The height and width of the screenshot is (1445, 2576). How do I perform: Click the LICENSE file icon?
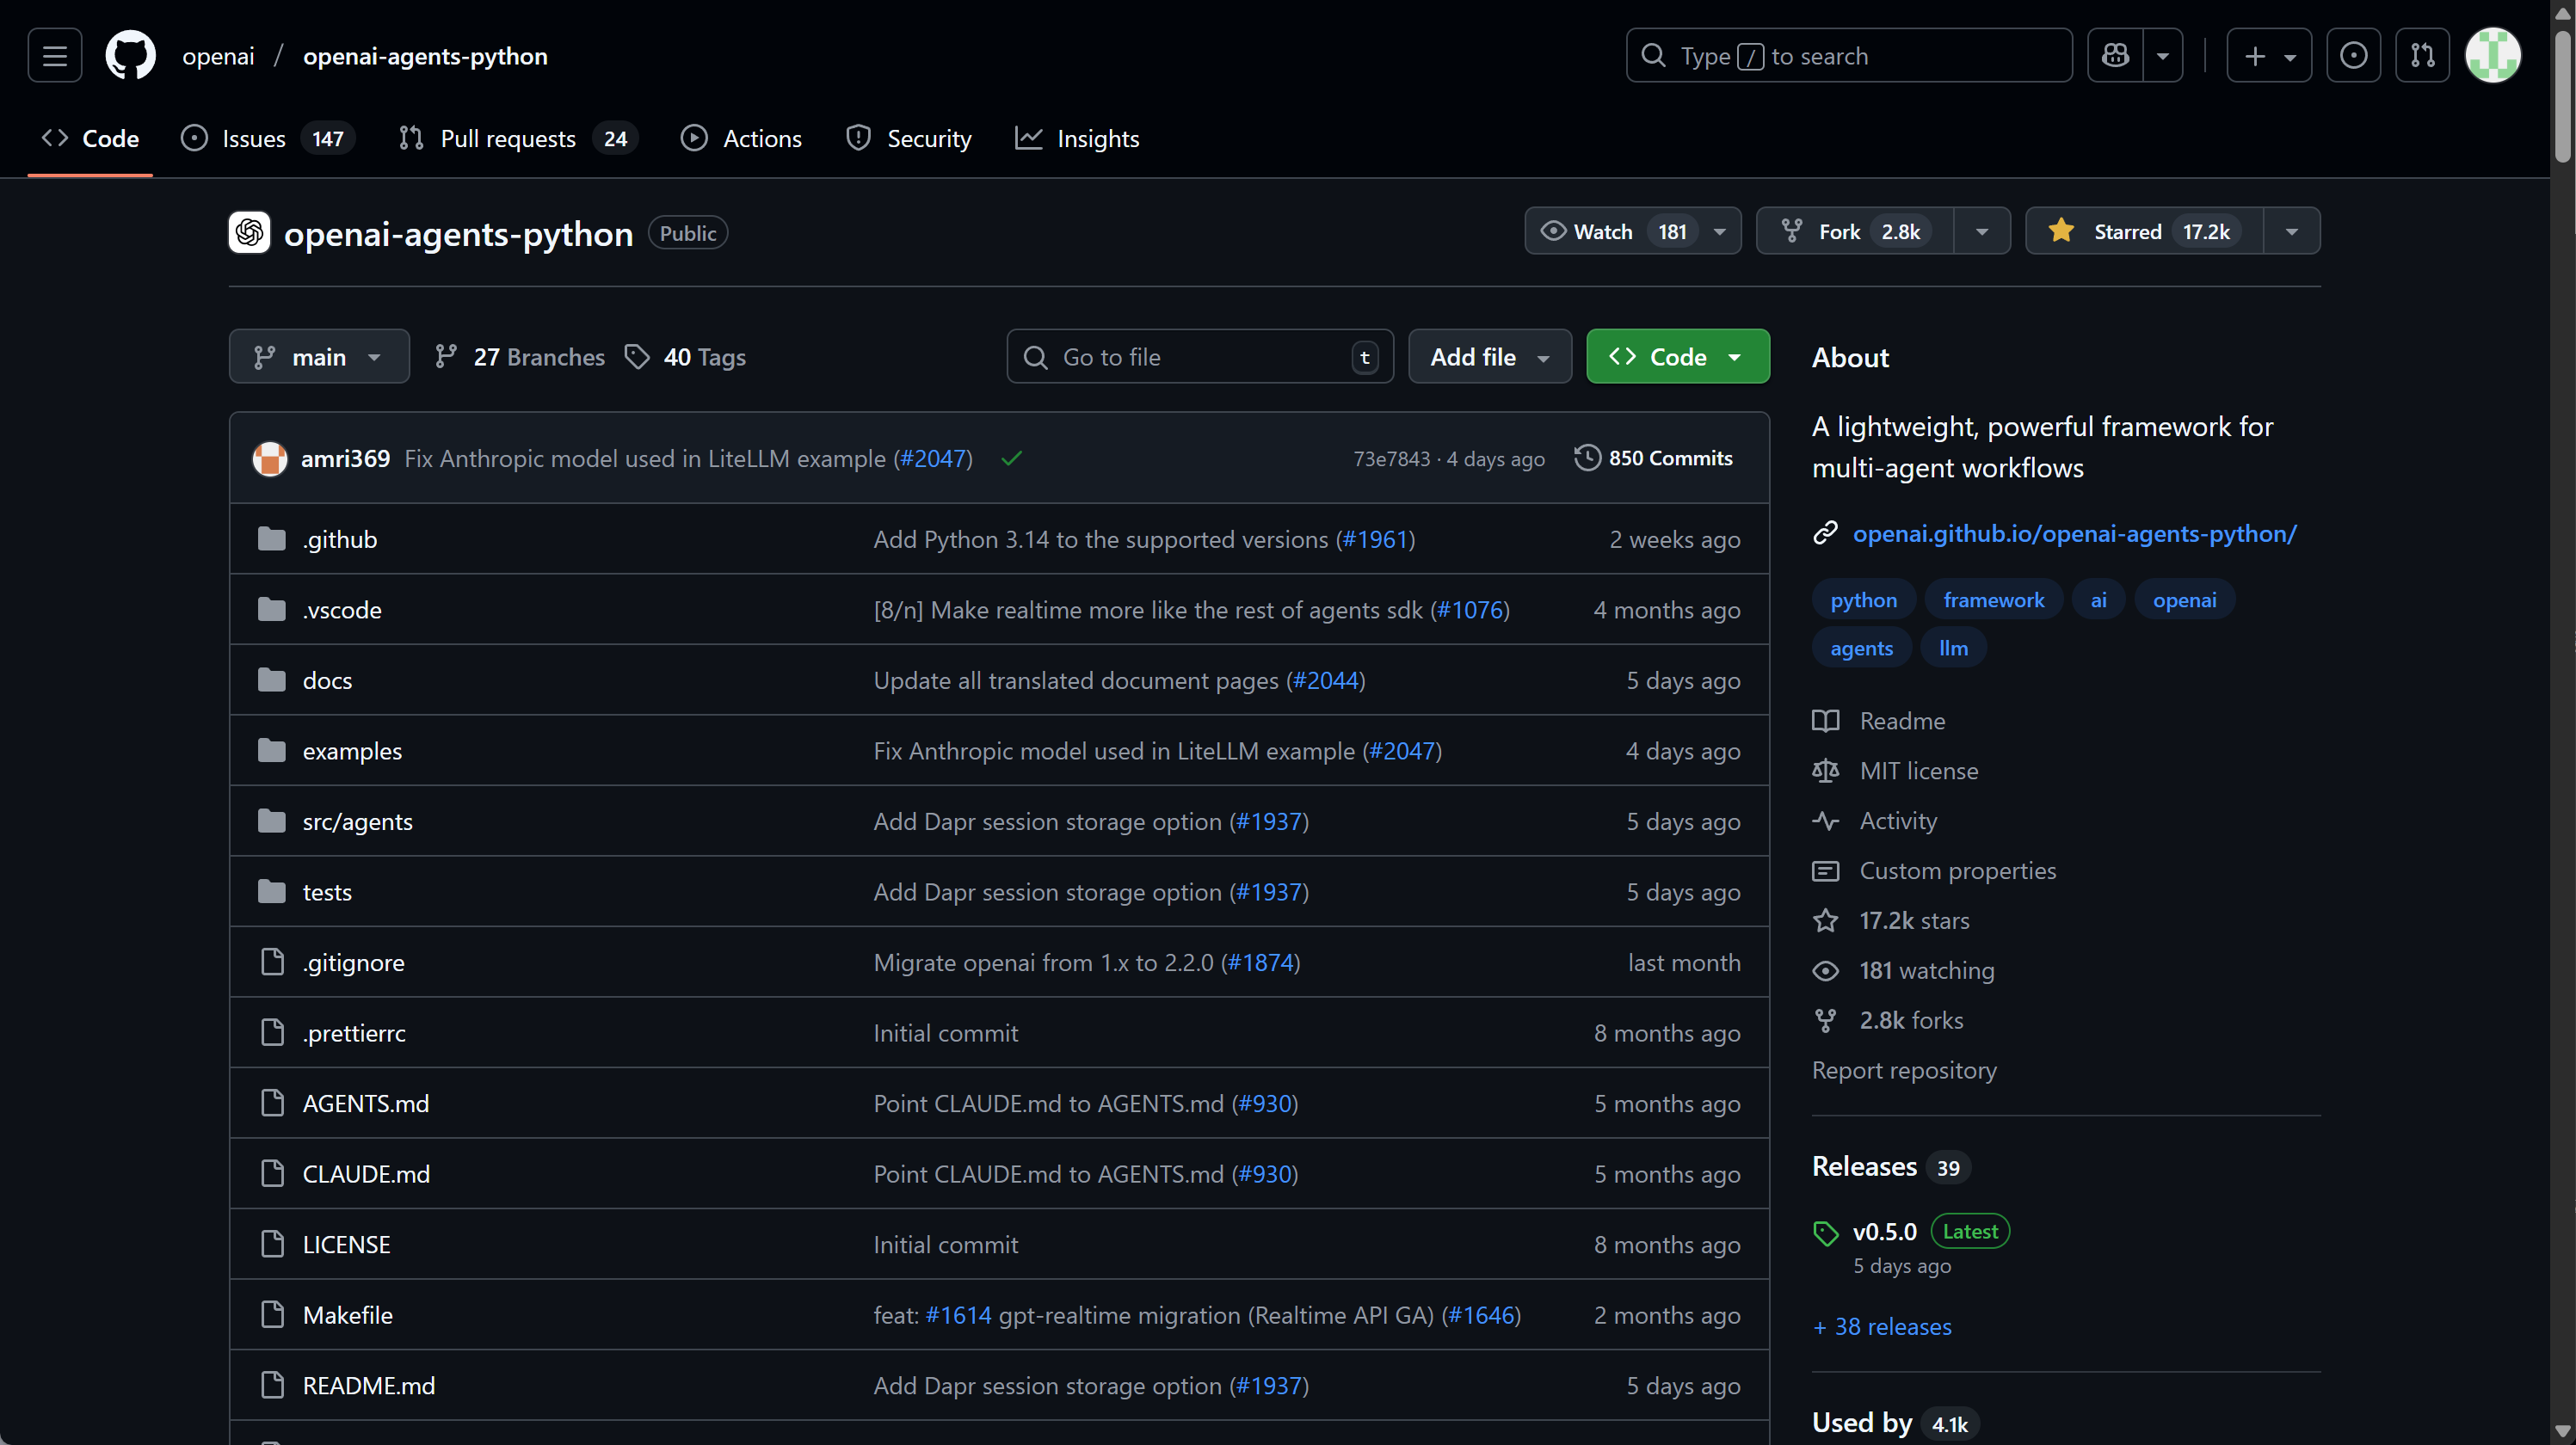click(272, 1245)
